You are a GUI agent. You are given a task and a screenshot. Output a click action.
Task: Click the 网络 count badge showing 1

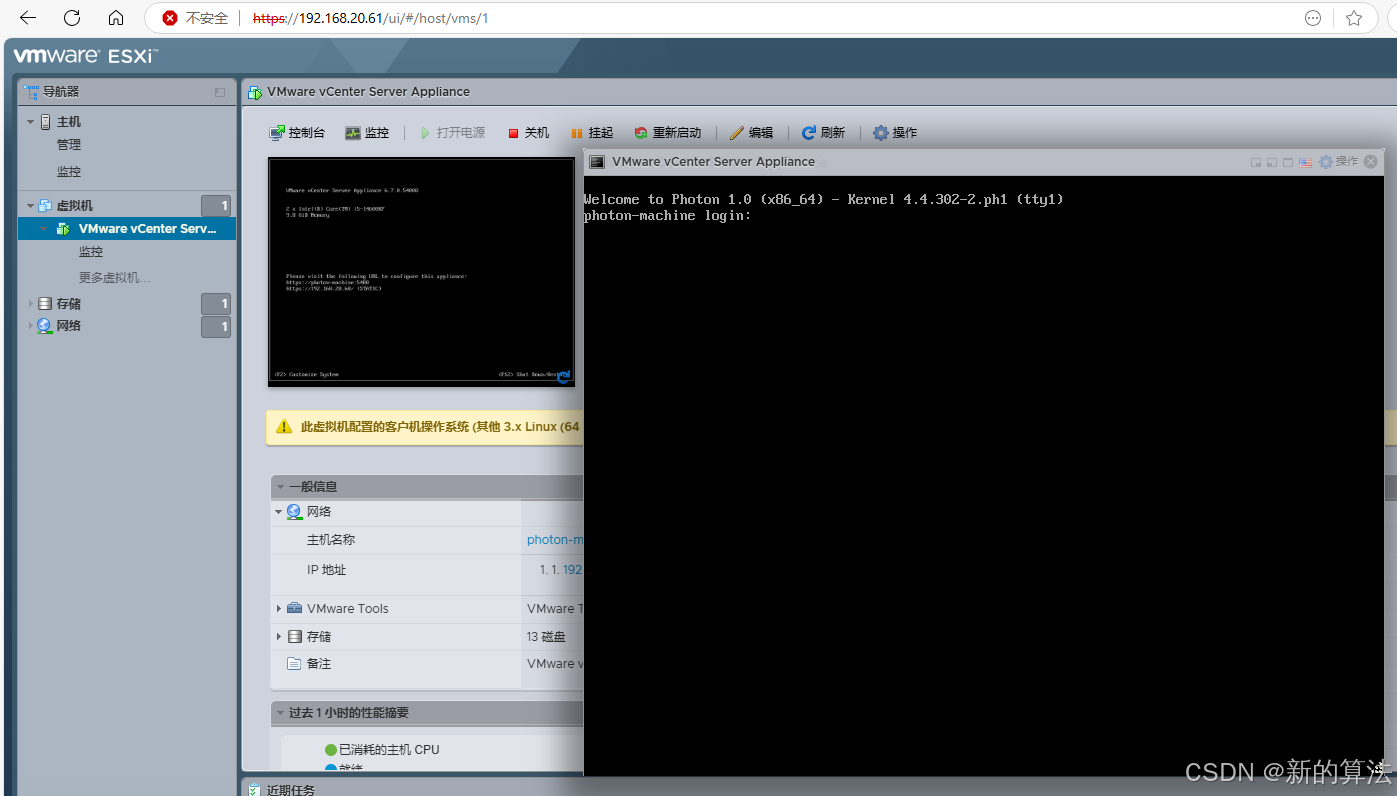coord(216,327)
